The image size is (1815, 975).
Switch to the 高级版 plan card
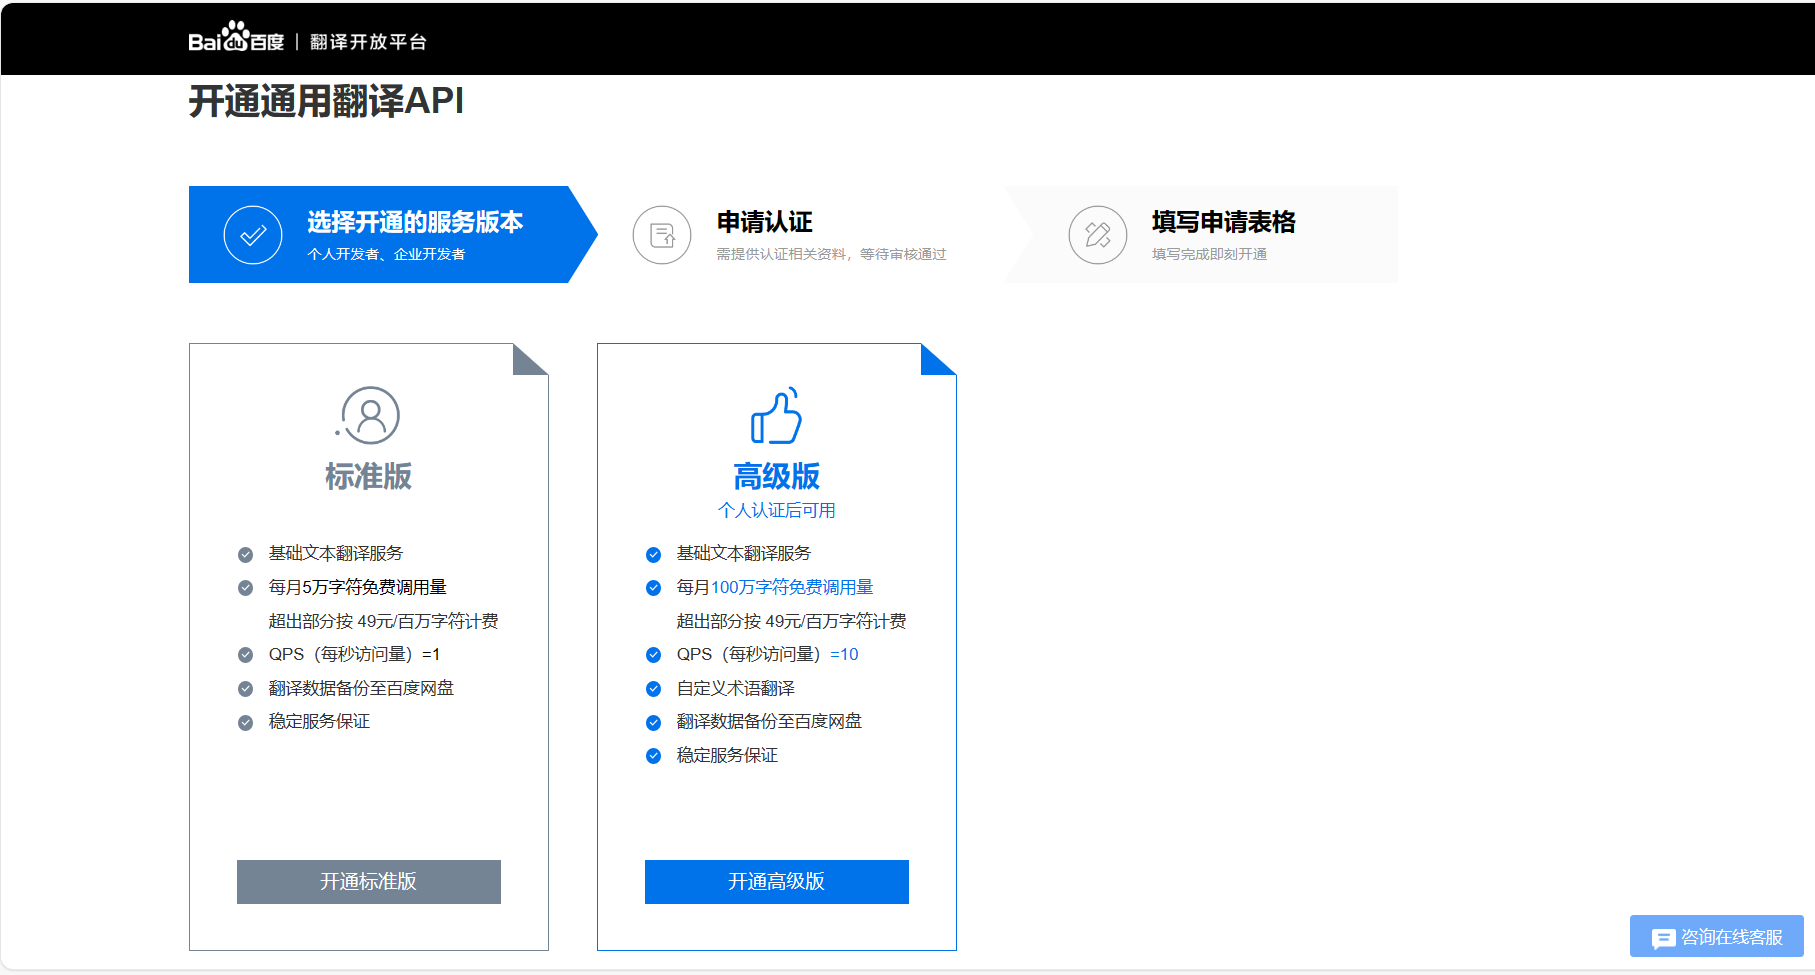pyautogui.click(x=776, y=477)
